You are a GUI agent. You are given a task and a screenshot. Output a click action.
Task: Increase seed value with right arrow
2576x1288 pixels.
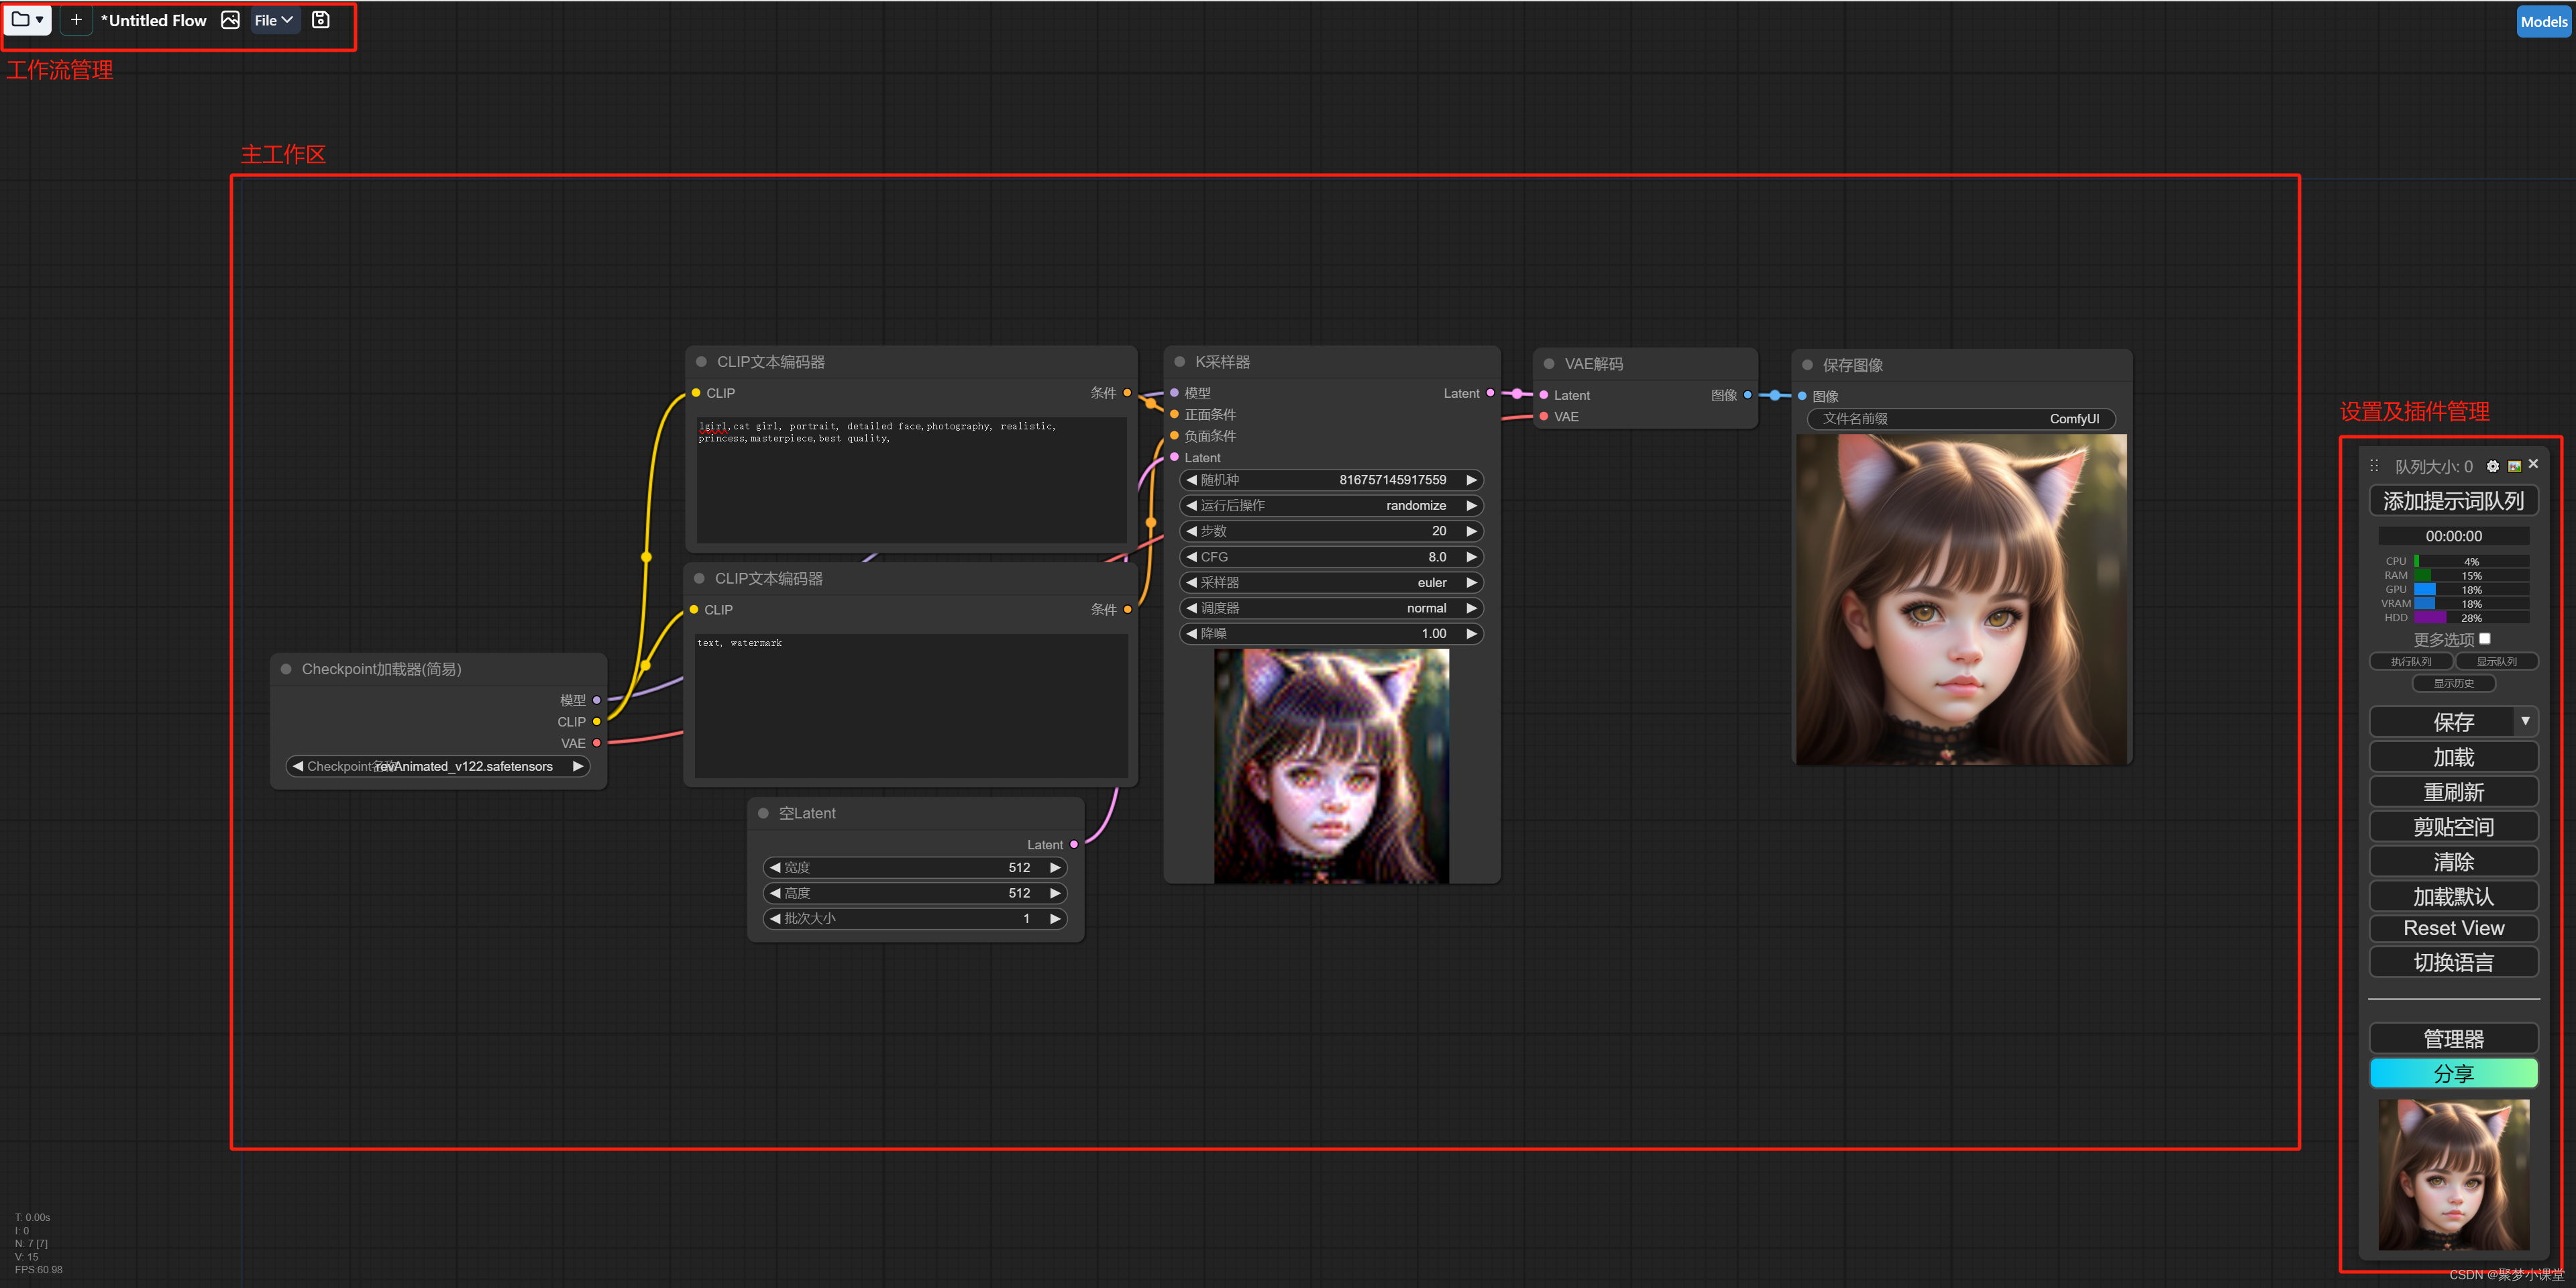(x=1471, y=480)
